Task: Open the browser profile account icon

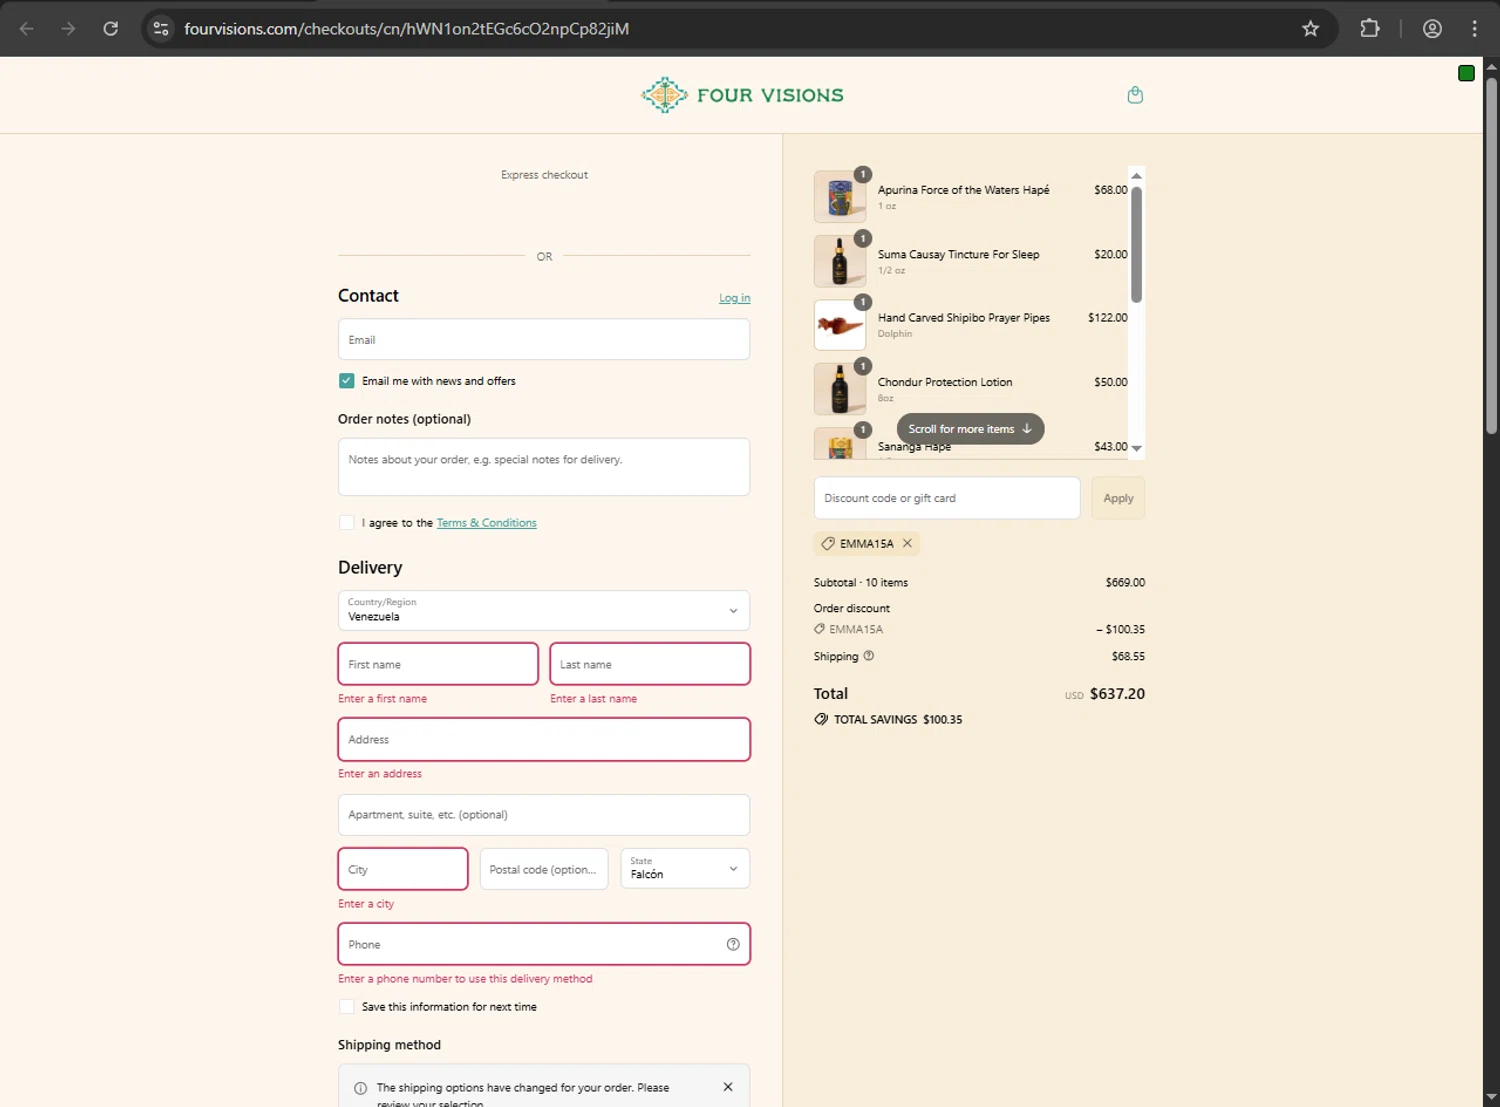Action: click(1432, 29)
